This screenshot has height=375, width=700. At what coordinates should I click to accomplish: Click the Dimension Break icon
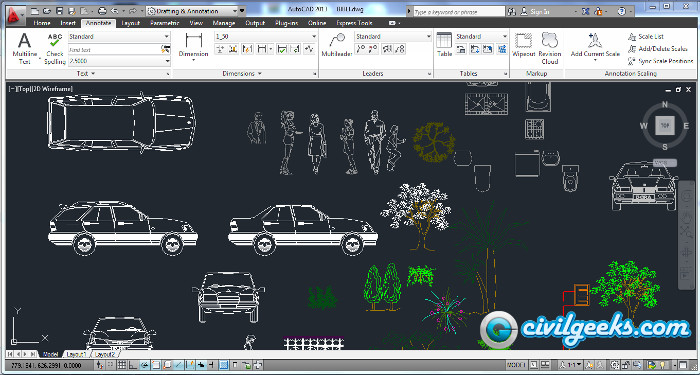click(221, 49)
